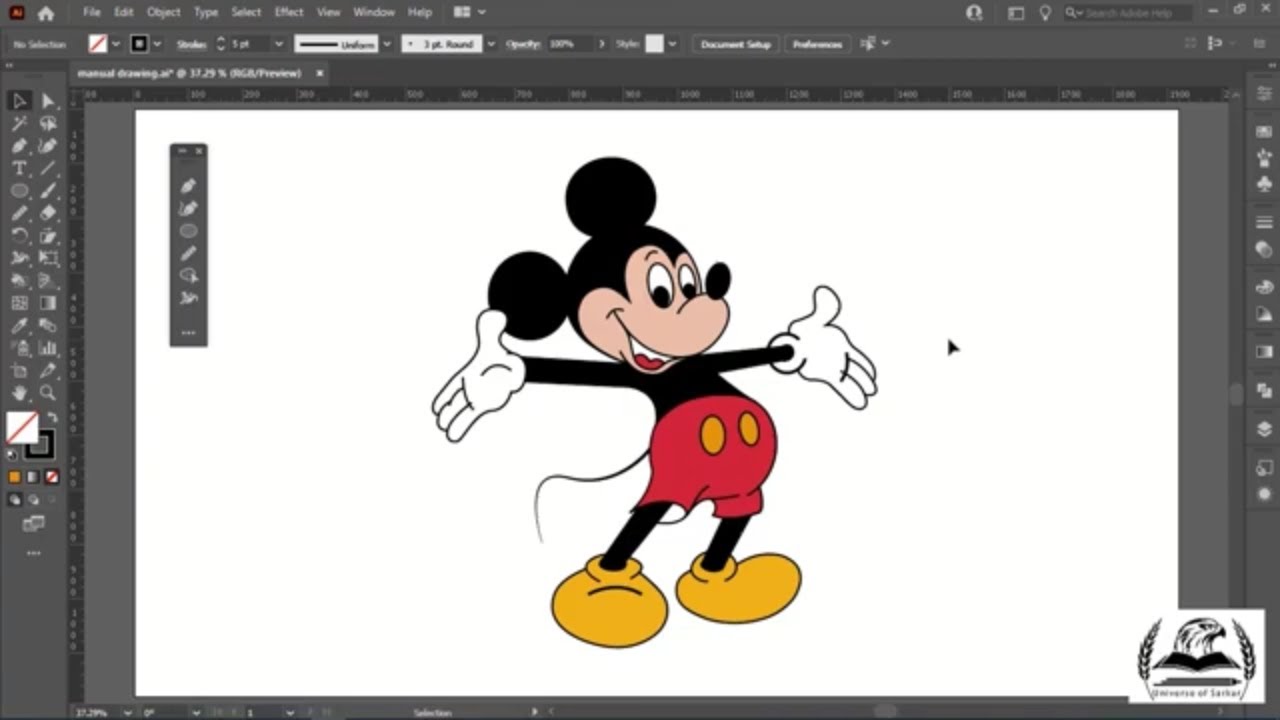Open the Layers panel icon
Viewport: 1280px width, 720px height.
pyautogui.click(x=1264, y=429)
